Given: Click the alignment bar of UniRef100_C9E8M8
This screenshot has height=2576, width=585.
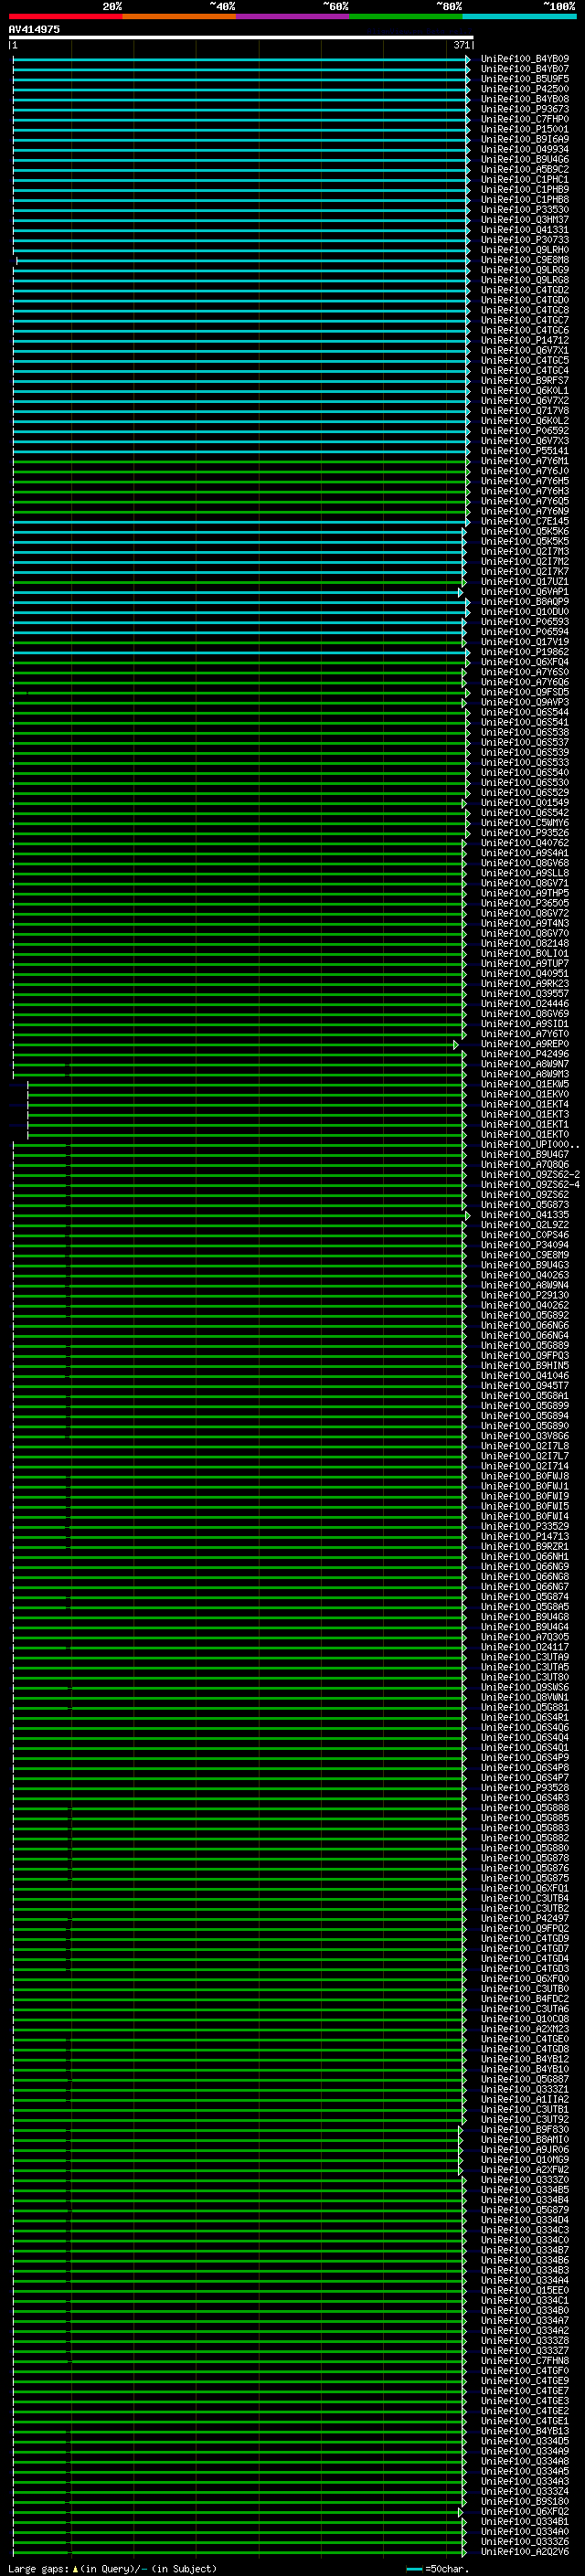Looking at the screenshot, I should click(243, 260).
